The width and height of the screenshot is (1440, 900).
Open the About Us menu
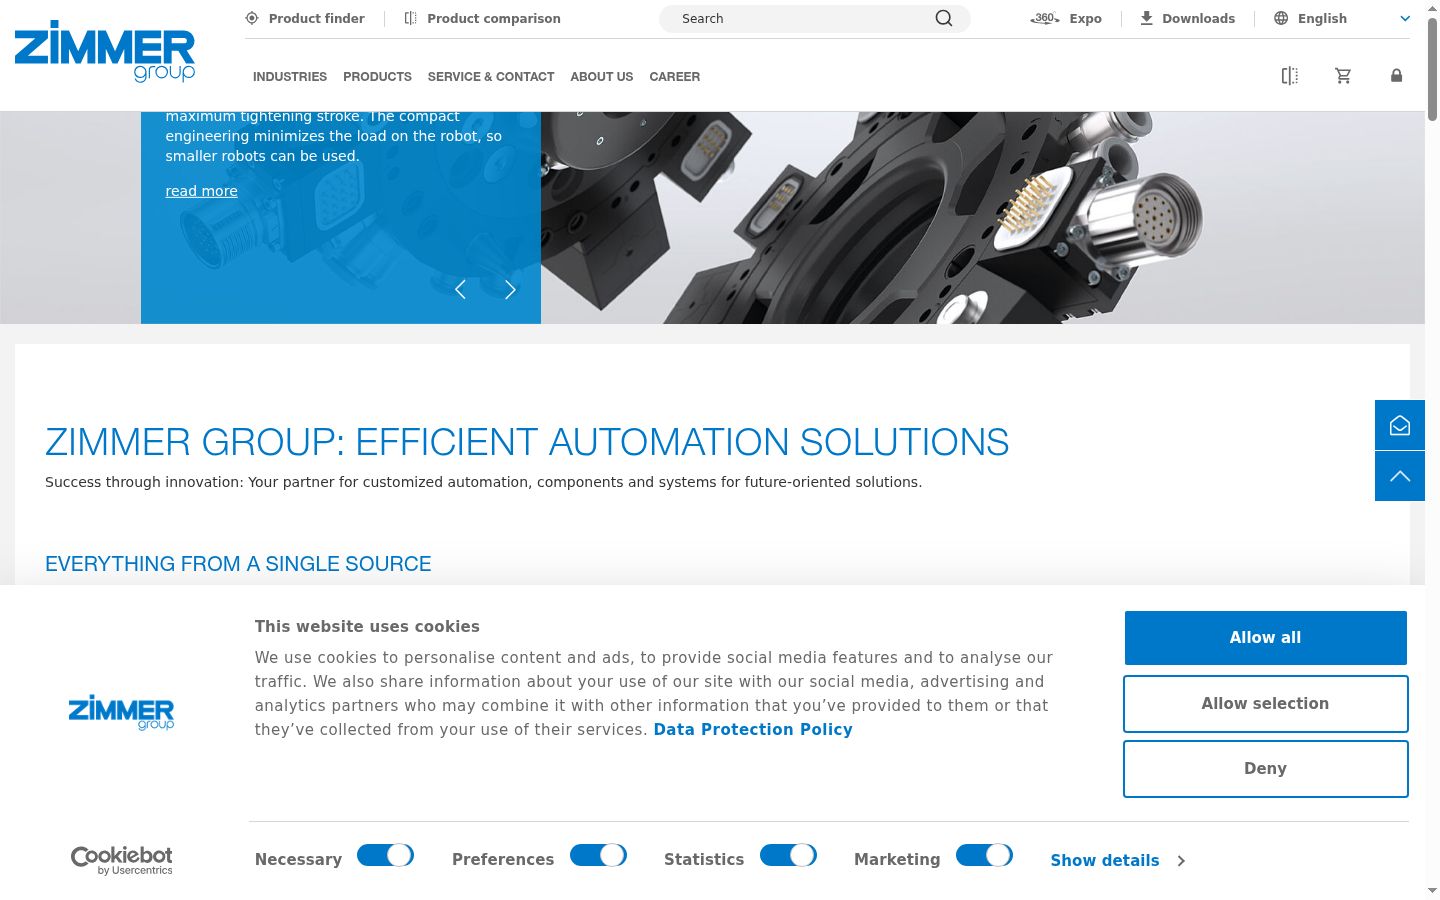click(x=602, y=76)
